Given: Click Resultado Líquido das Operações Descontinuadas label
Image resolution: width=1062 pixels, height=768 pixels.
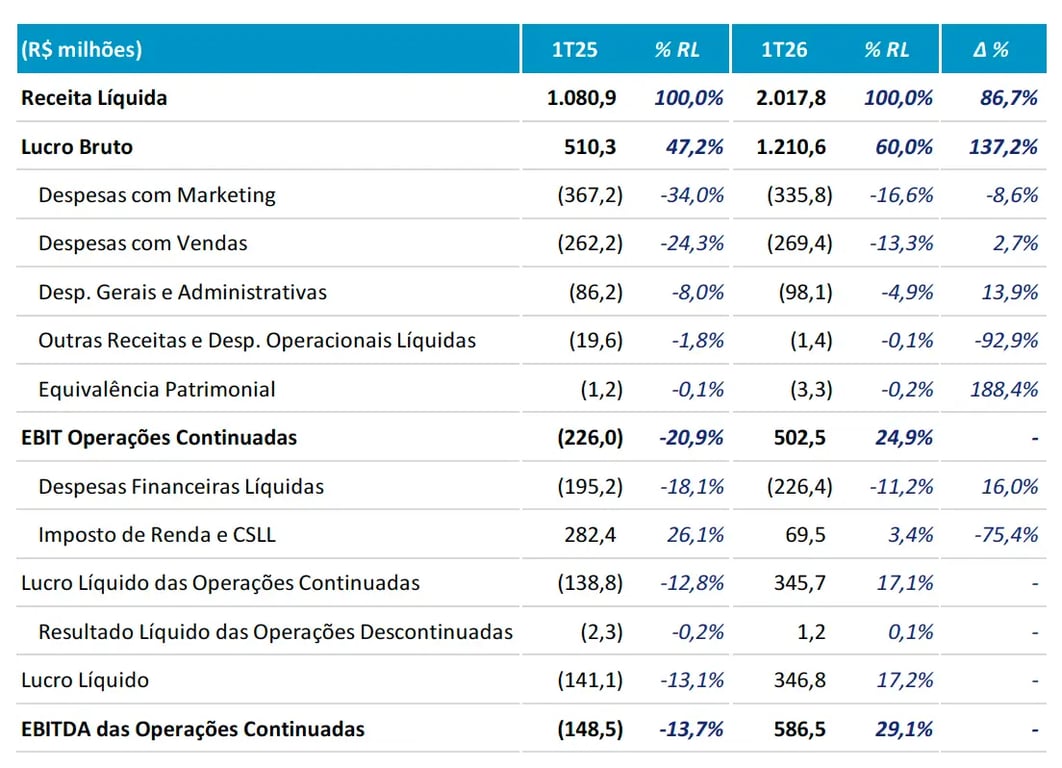Looking at the screenshot, I should 275,632.
